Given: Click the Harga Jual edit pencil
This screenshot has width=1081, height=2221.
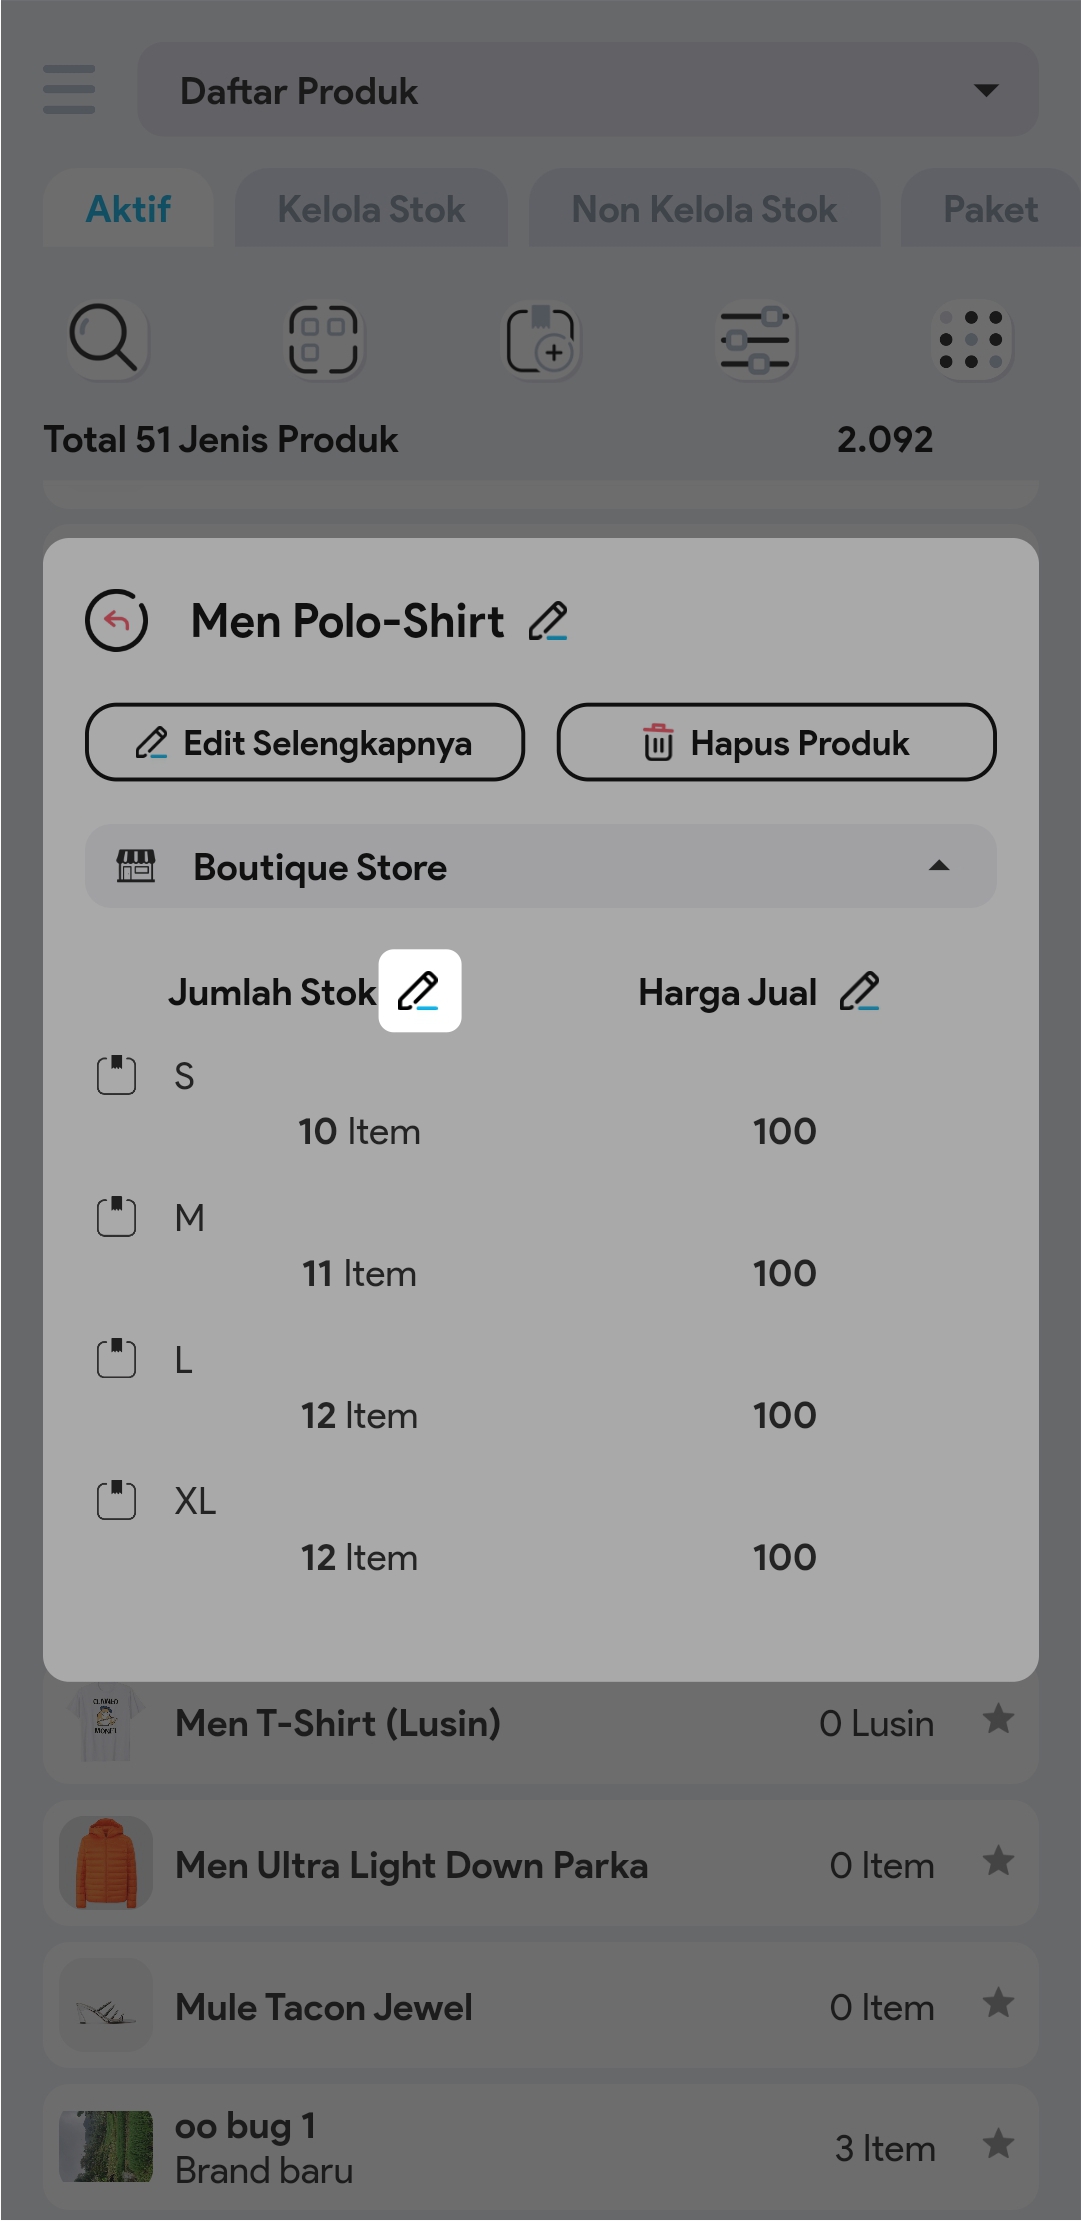Looking at the screenshot, I should [x=859, y=991].
